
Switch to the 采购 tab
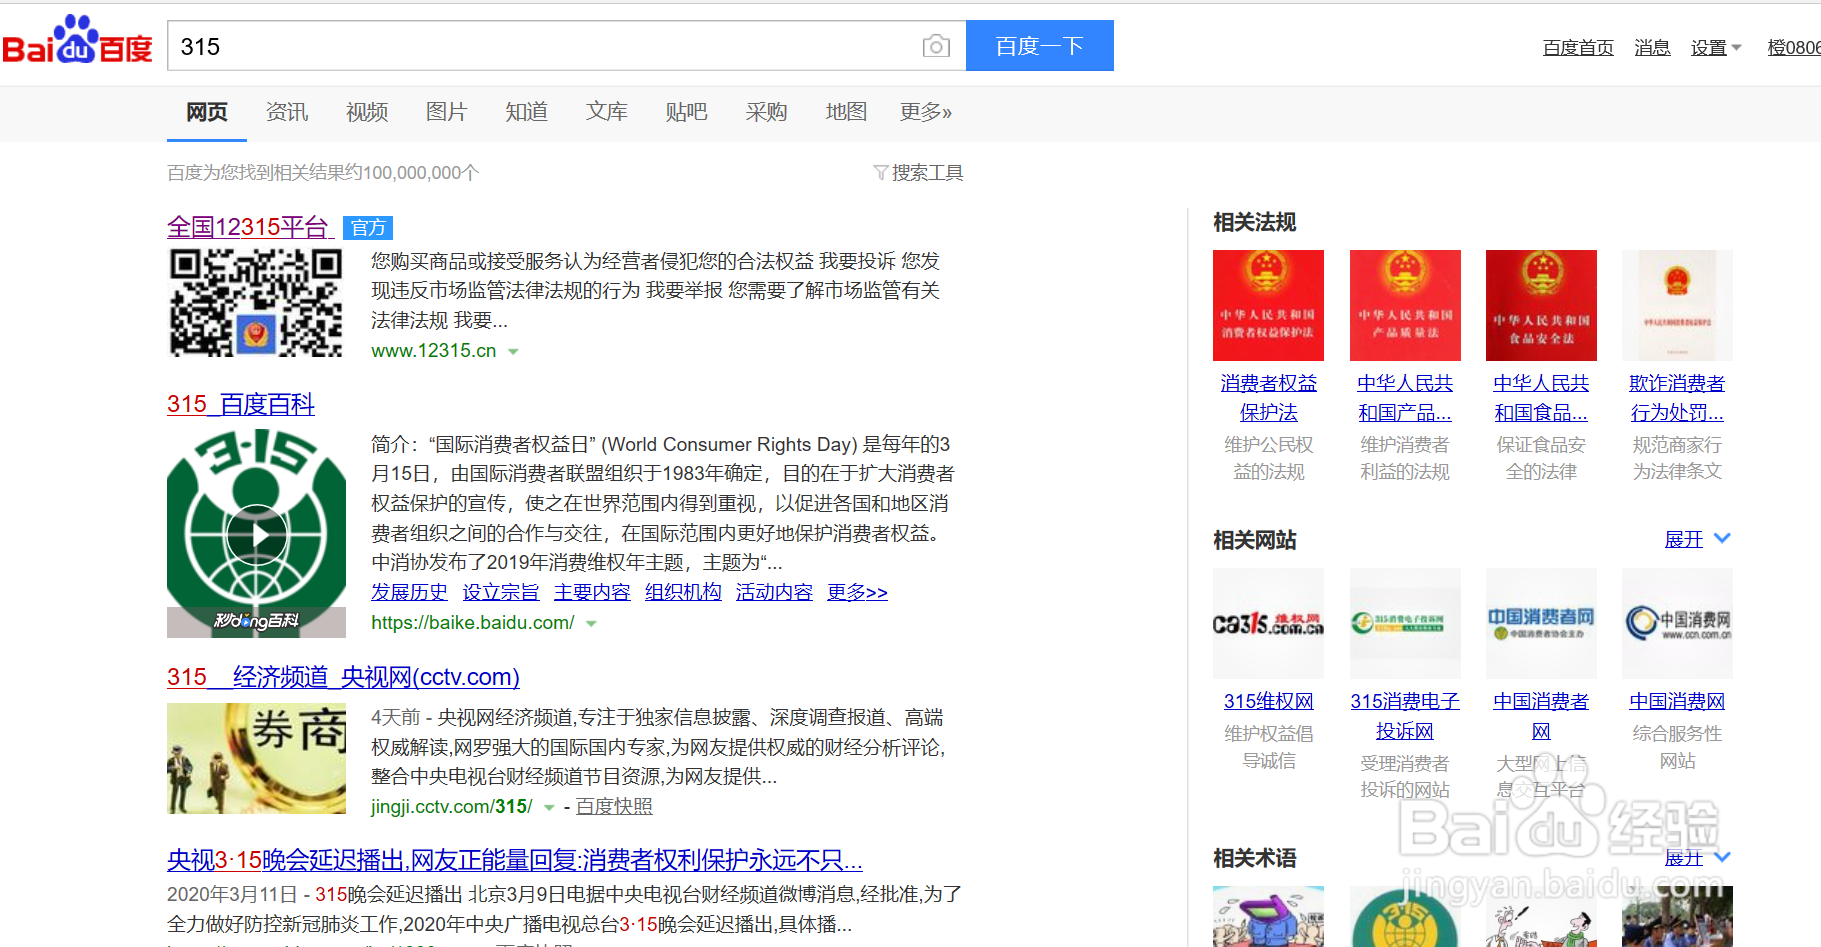pos(767,112)
